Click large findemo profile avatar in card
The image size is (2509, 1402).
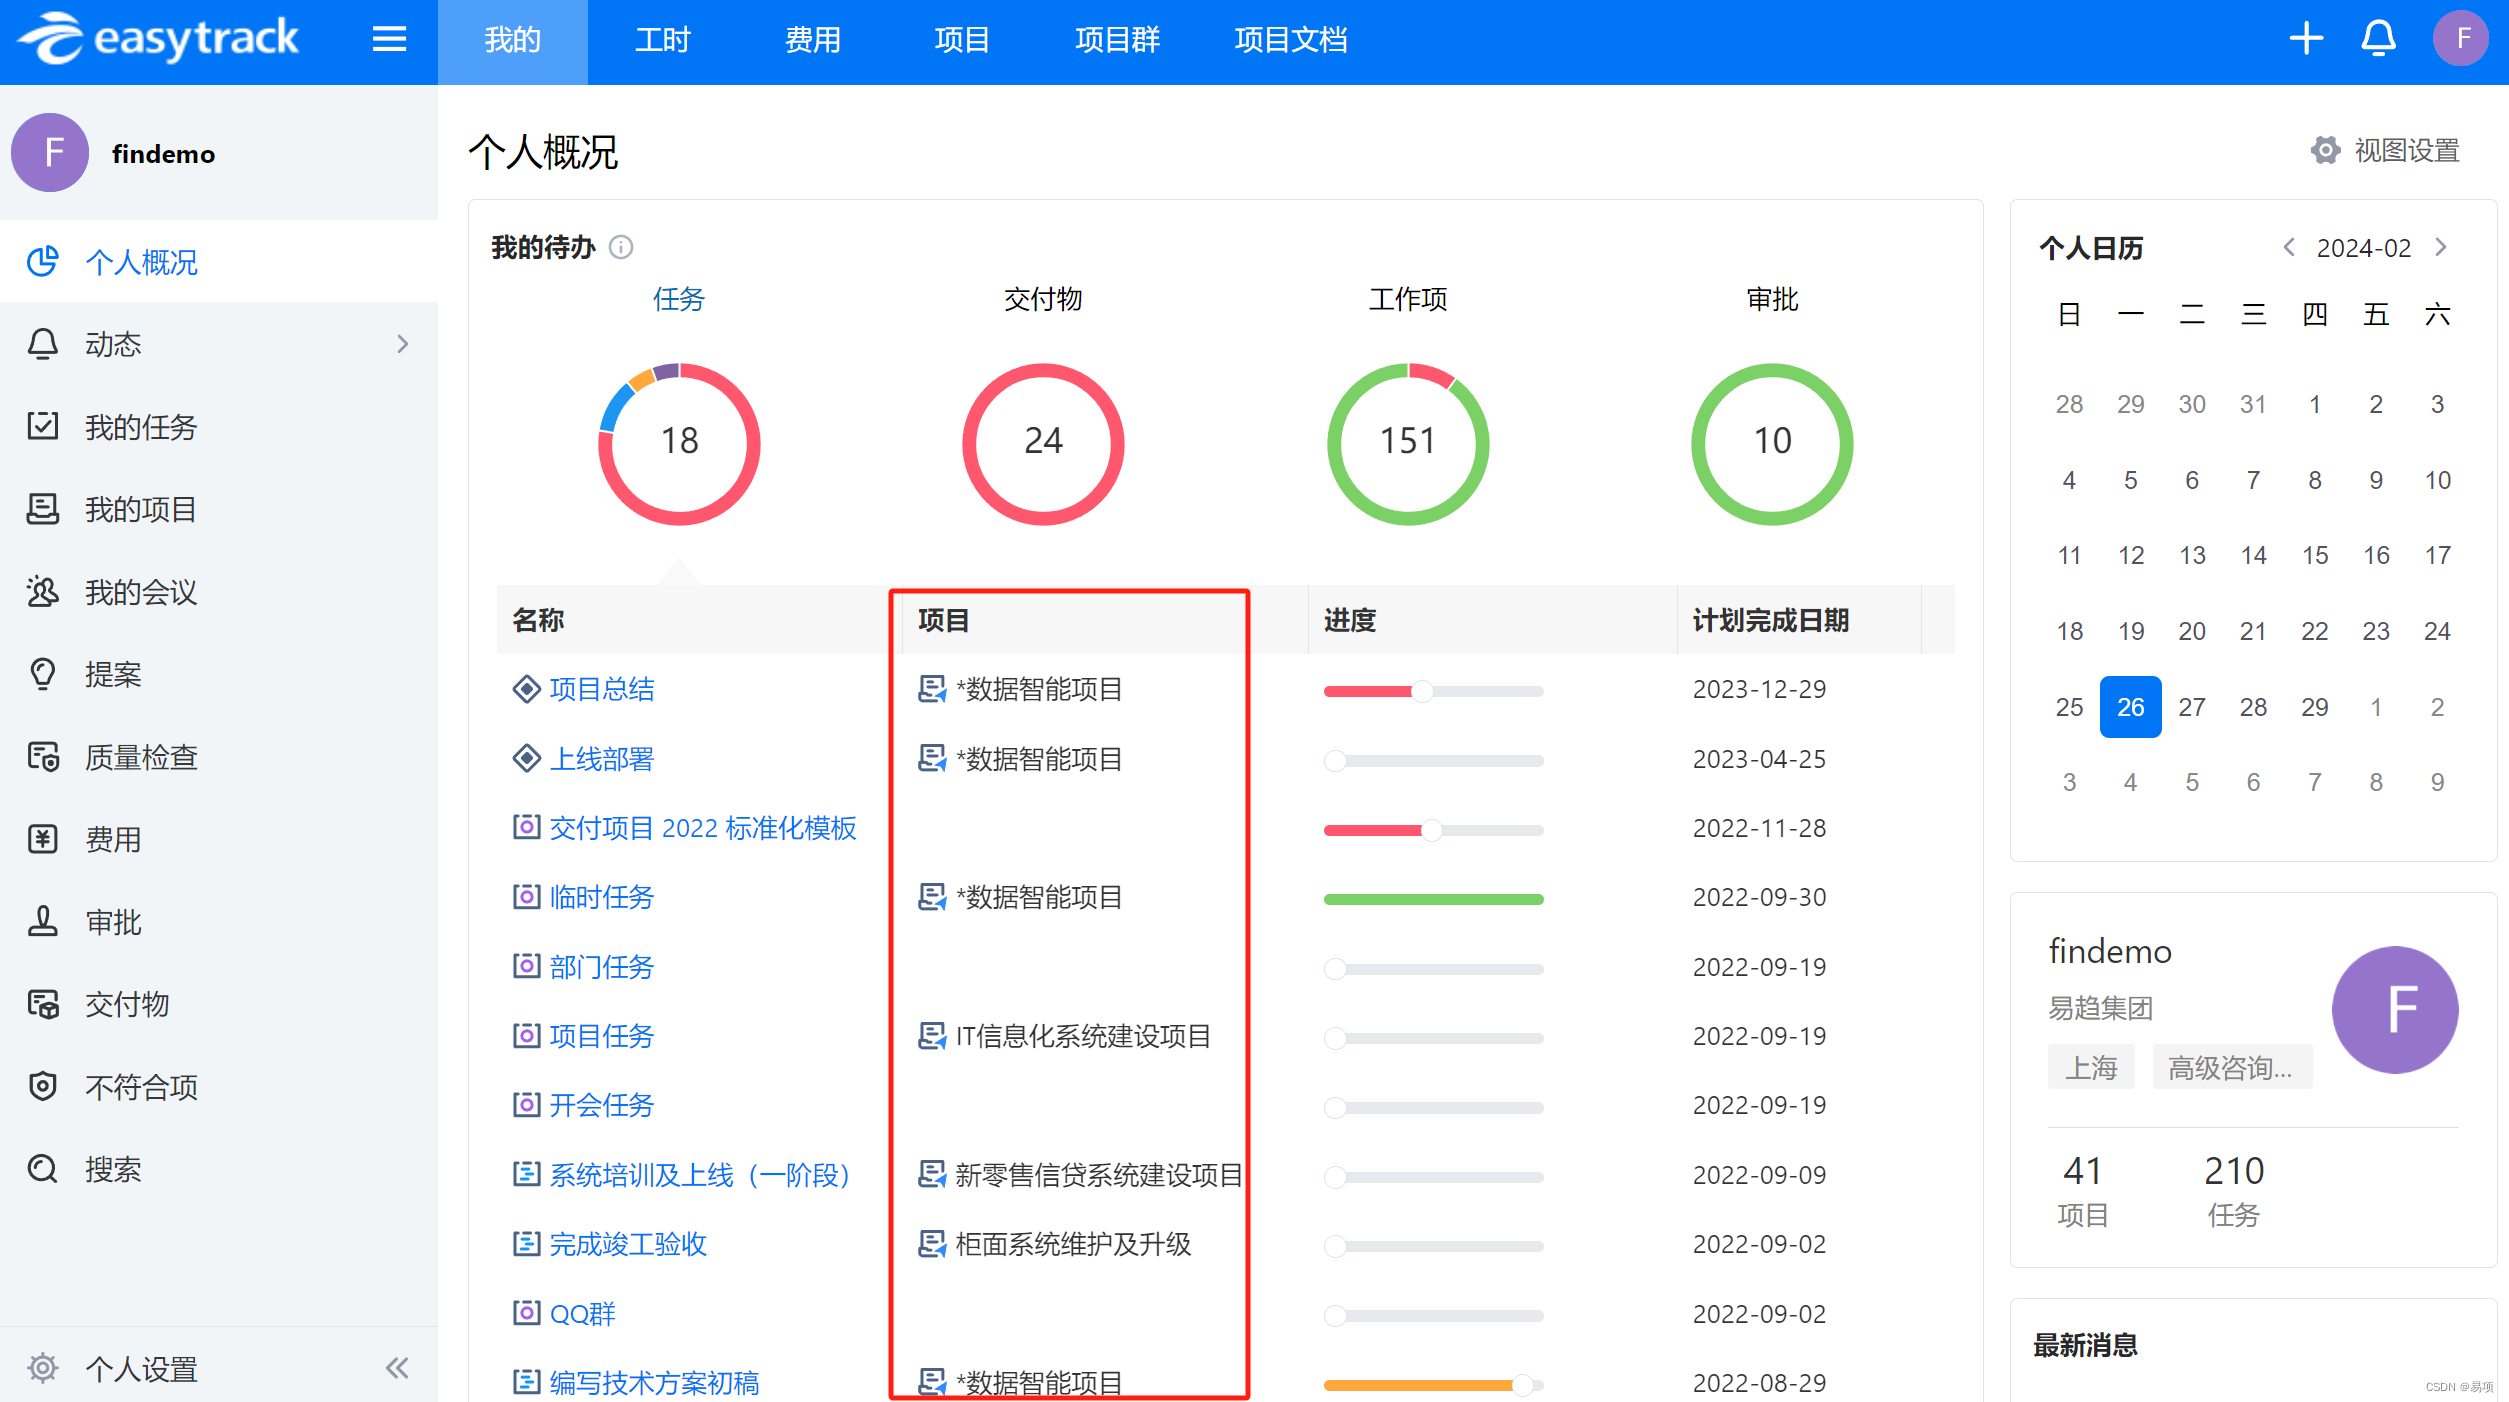tap(2395, 1009)
